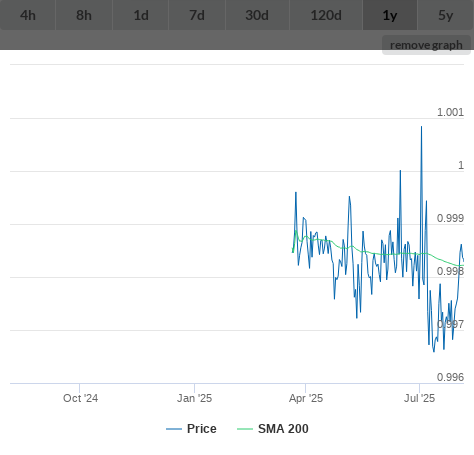Image resolution: width=474 pixels, height=455 pixels.
Task: Click the Oct '24 x-axis label
Action: point(80,398)
